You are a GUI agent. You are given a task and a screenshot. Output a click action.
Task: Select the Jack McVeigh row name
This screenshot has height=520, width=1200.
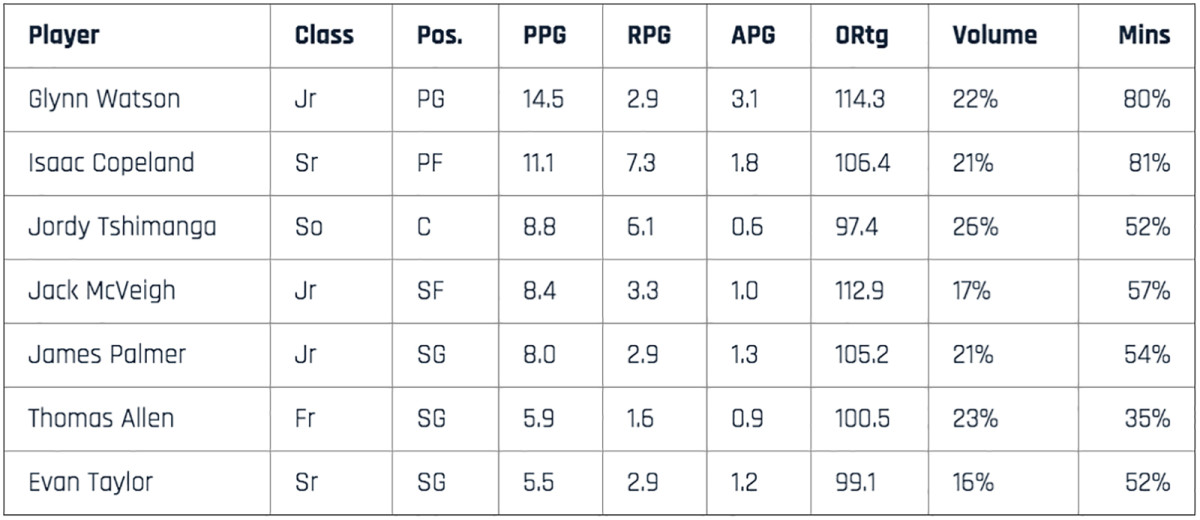point(101,291)
